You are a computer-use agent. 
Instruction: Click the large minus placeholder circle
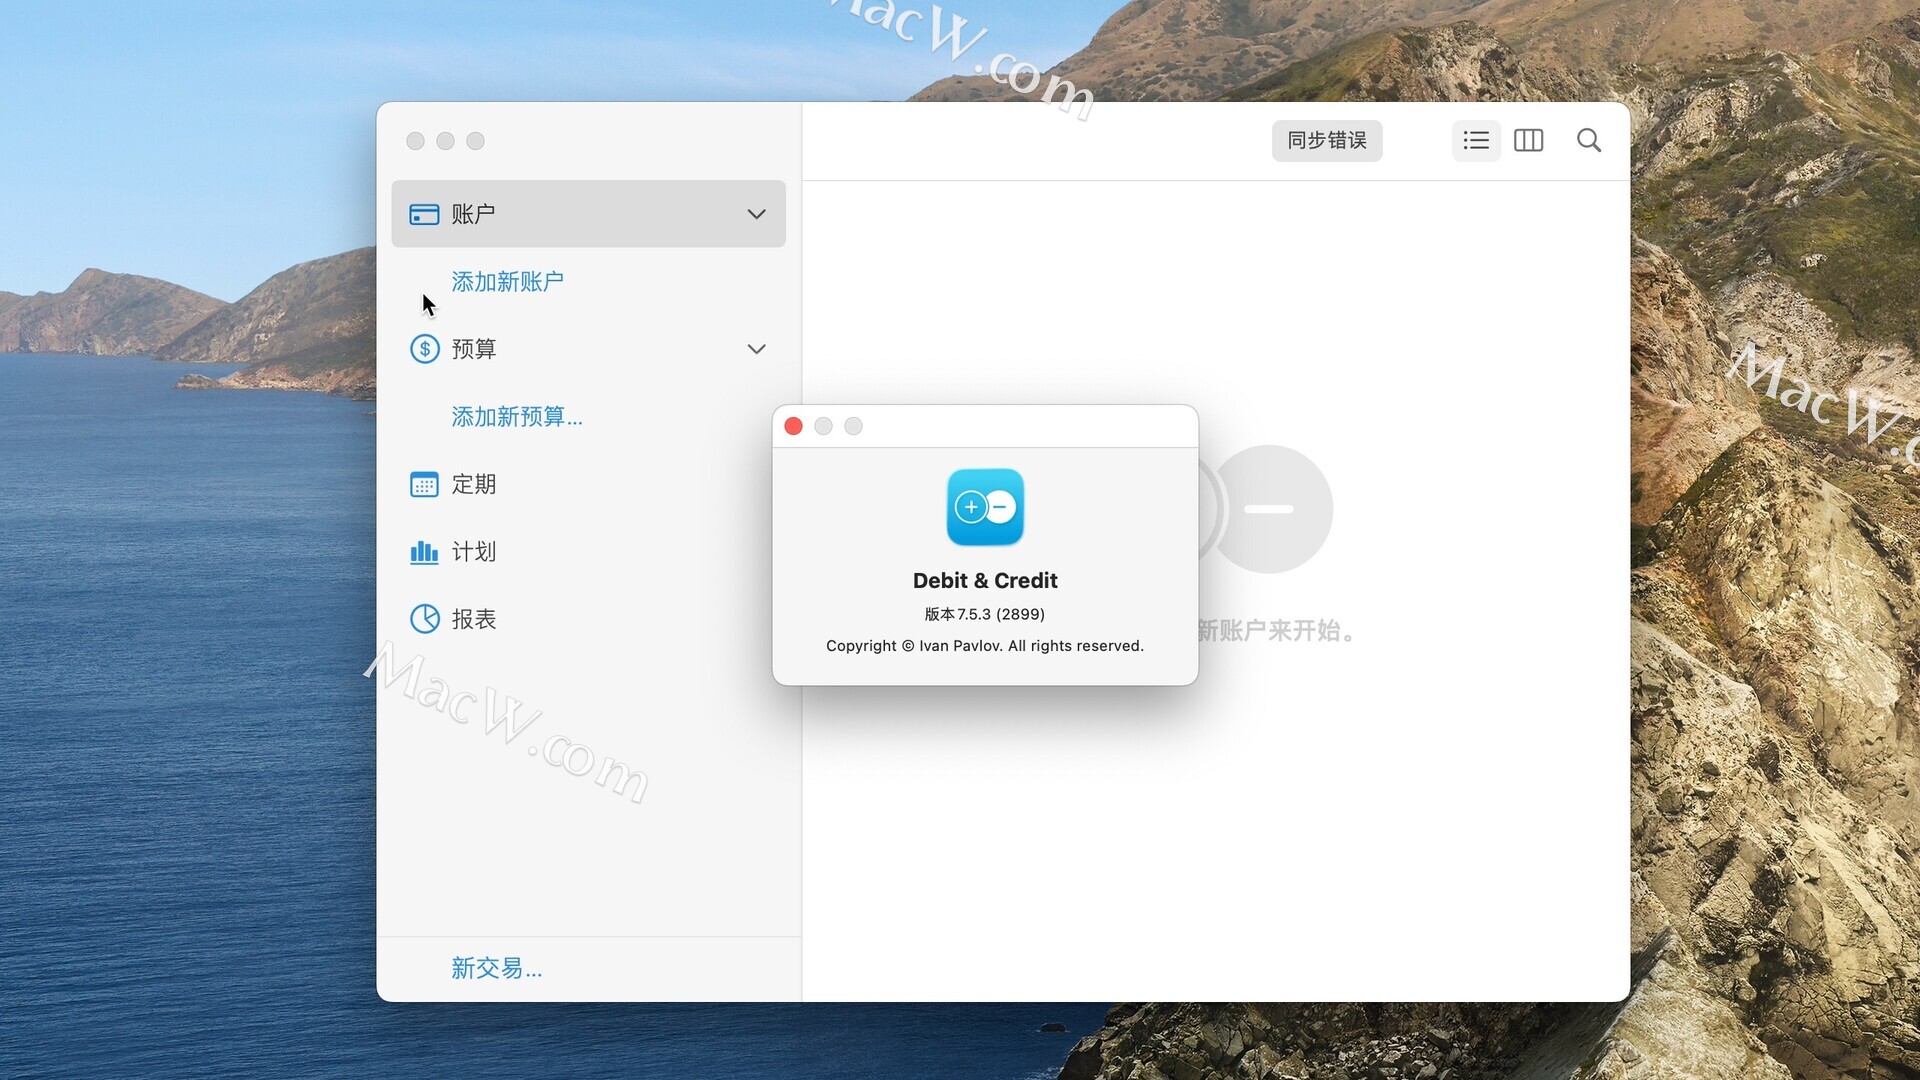pos(1270,509)
